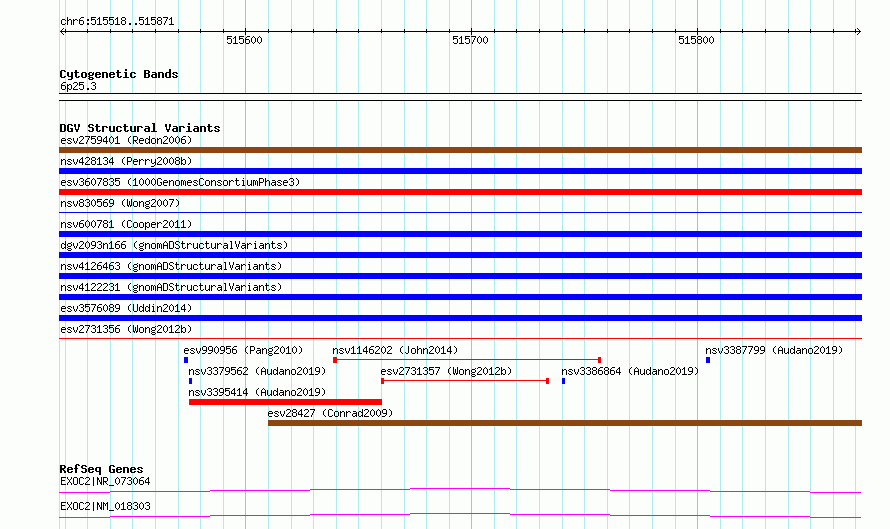Click the 515600 ruler tick label

pyautogui.click(x=244, y=40)
